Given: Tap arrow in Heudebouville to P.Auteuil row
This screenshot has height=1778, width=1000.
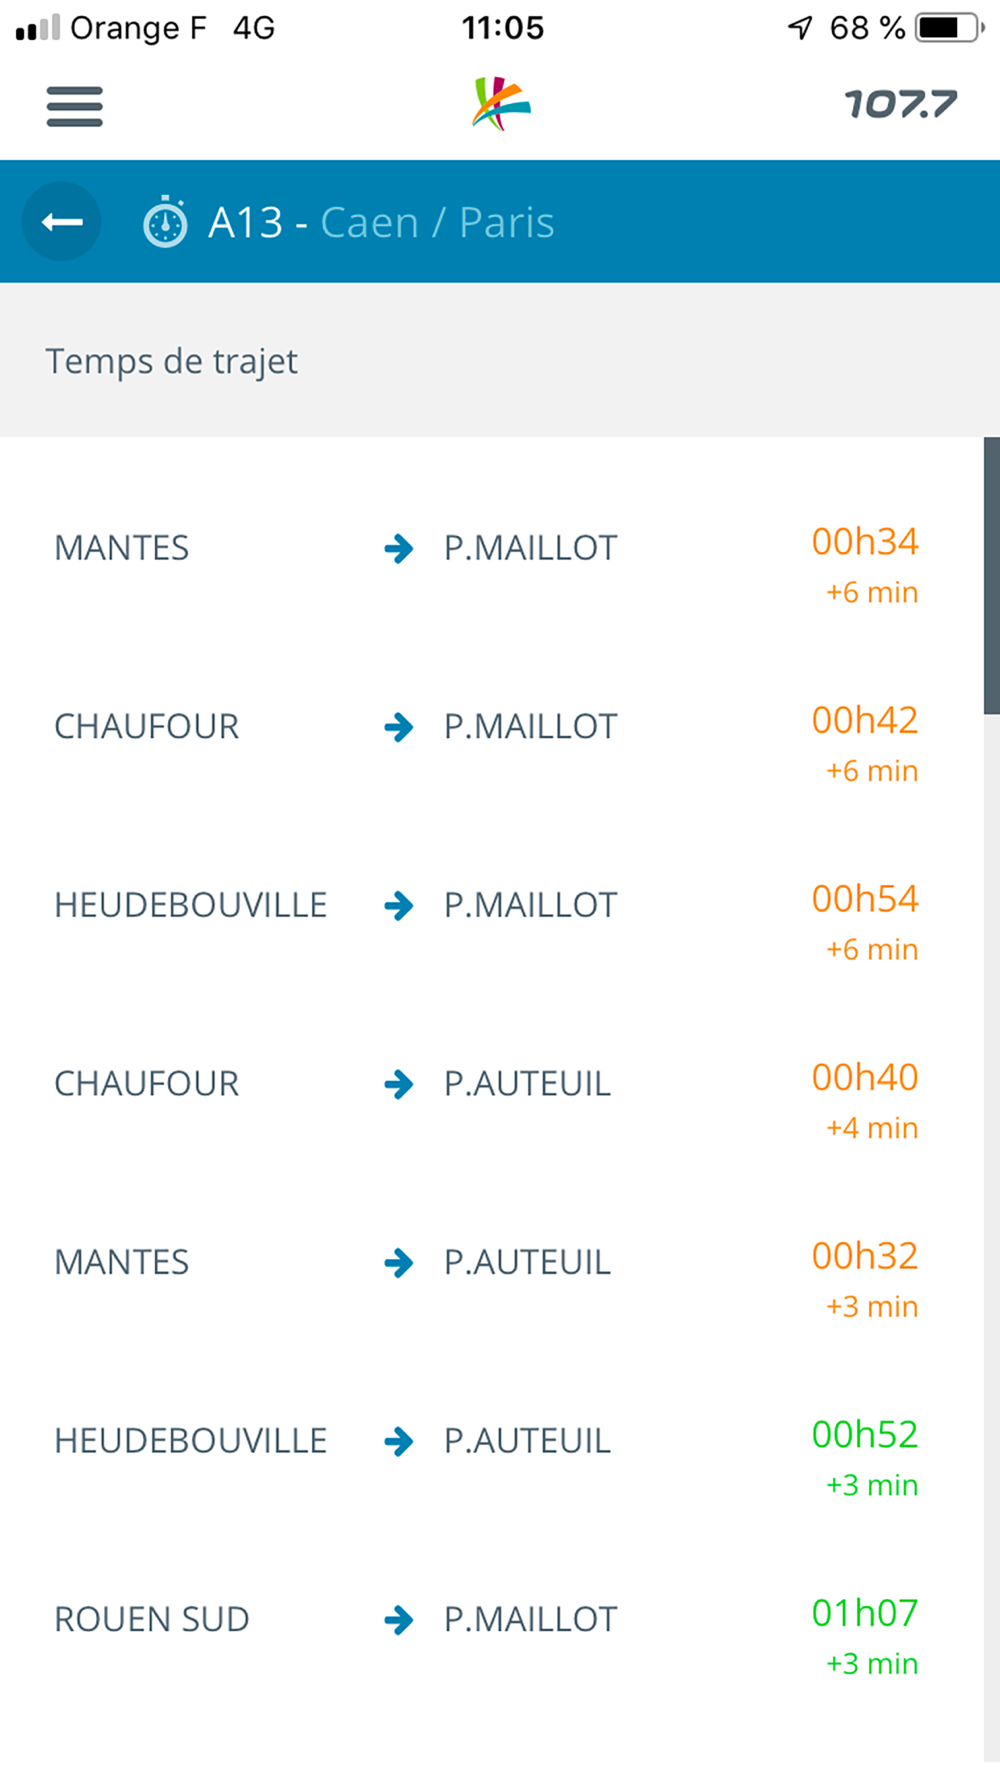Looking at the screenshot, I should click(x=399, y=1441).
